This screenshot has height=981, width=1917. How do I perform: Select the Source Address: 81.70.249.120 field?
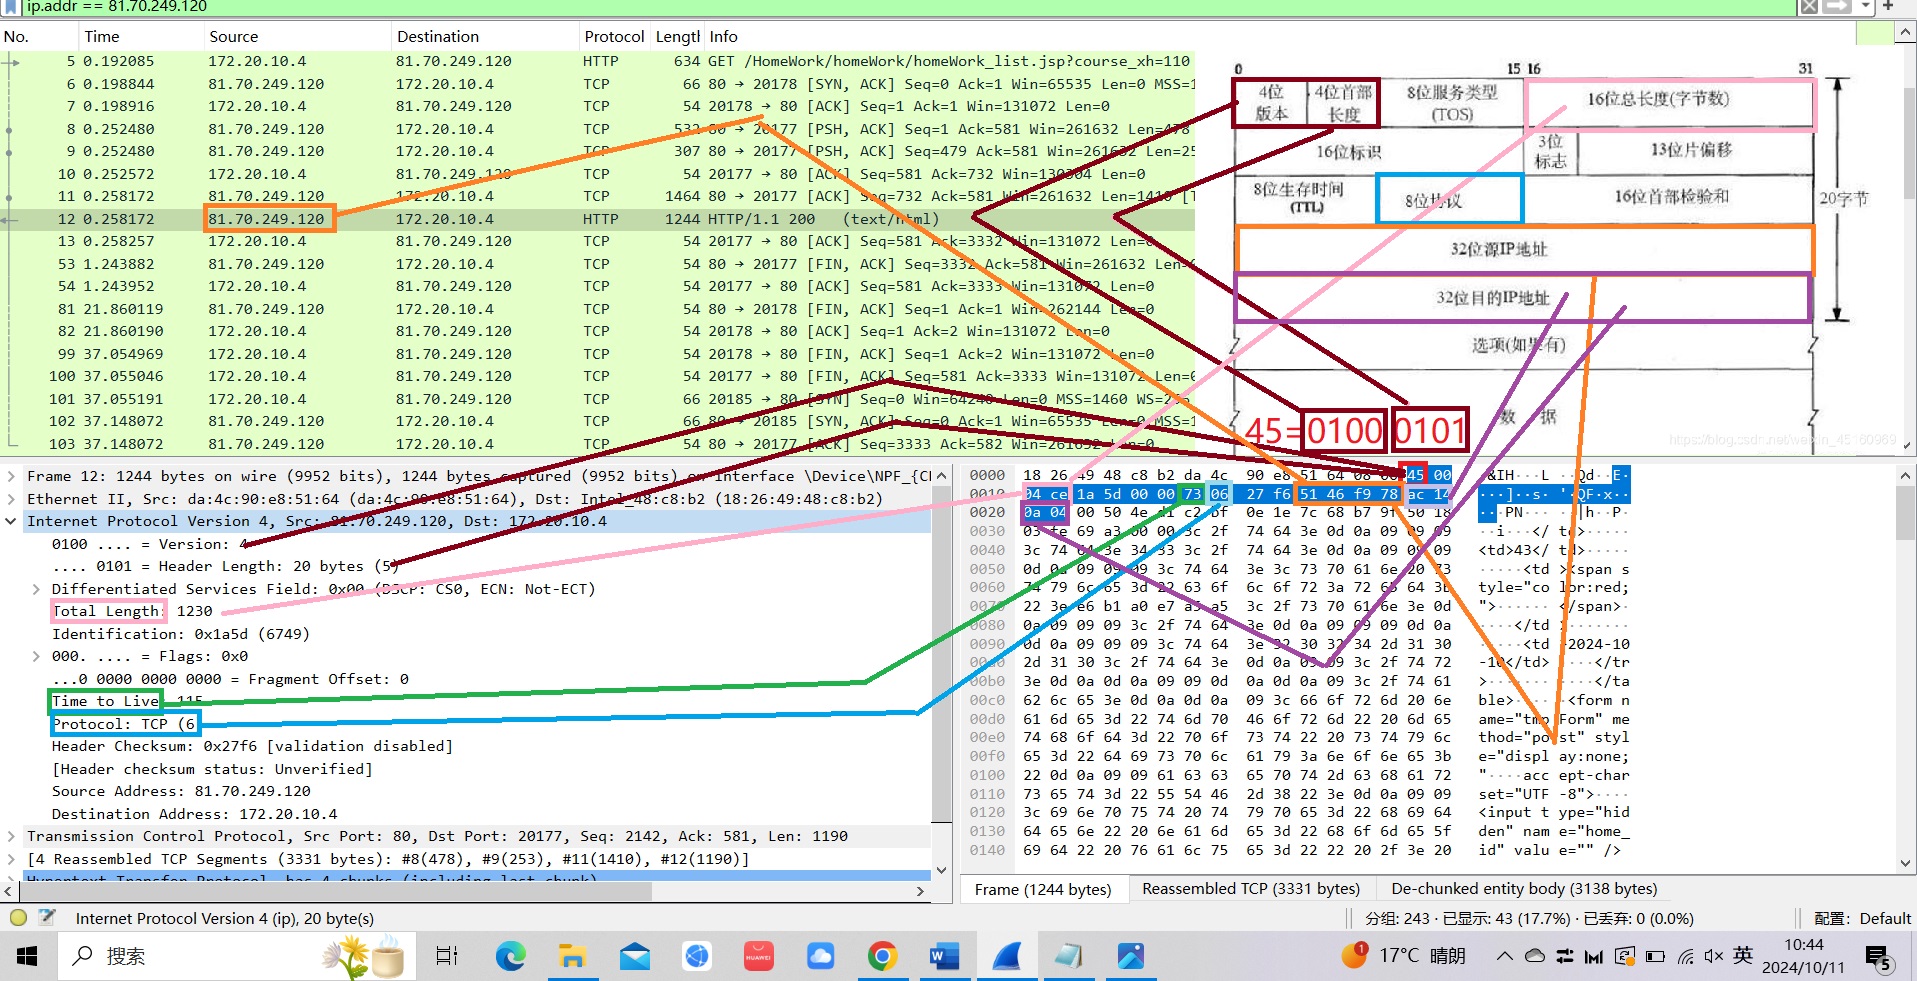(180, 791)
